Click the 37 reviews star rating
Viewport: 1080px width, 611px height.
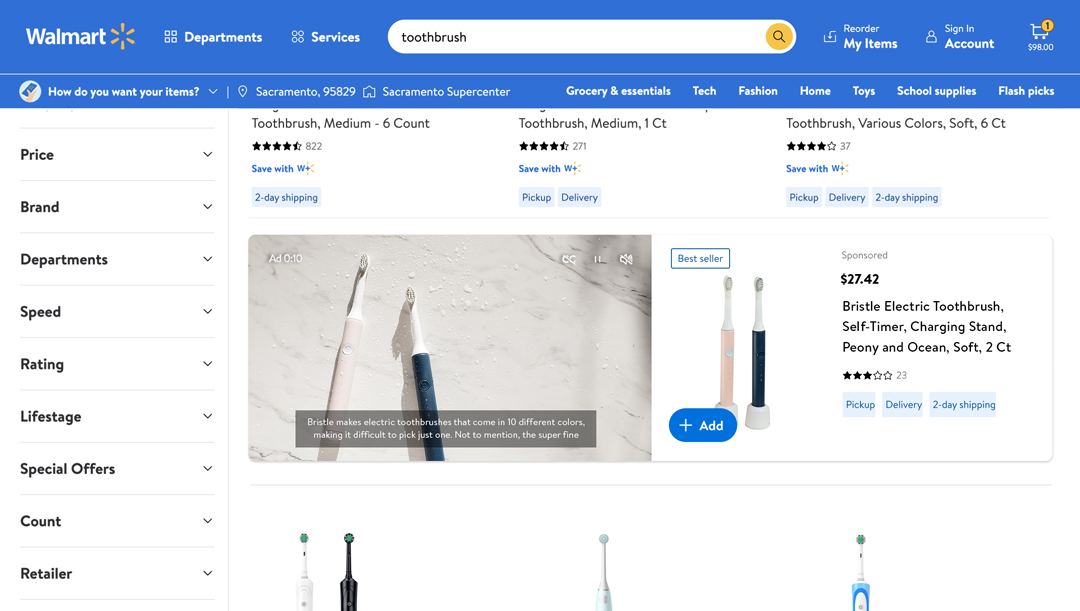818,146
